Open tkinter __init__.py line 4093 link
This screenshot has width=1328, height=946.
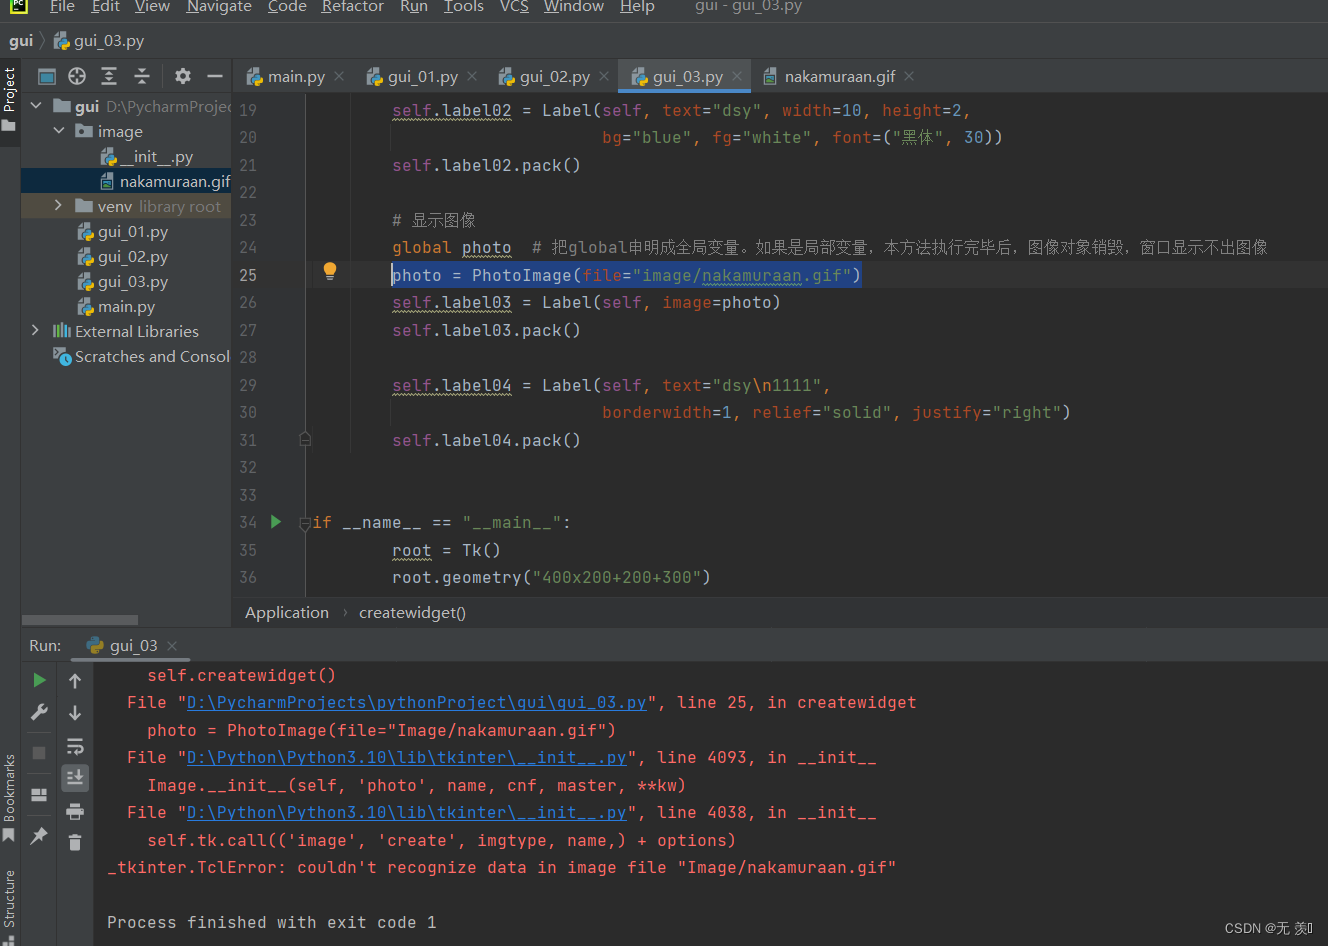tap(407, 758)
